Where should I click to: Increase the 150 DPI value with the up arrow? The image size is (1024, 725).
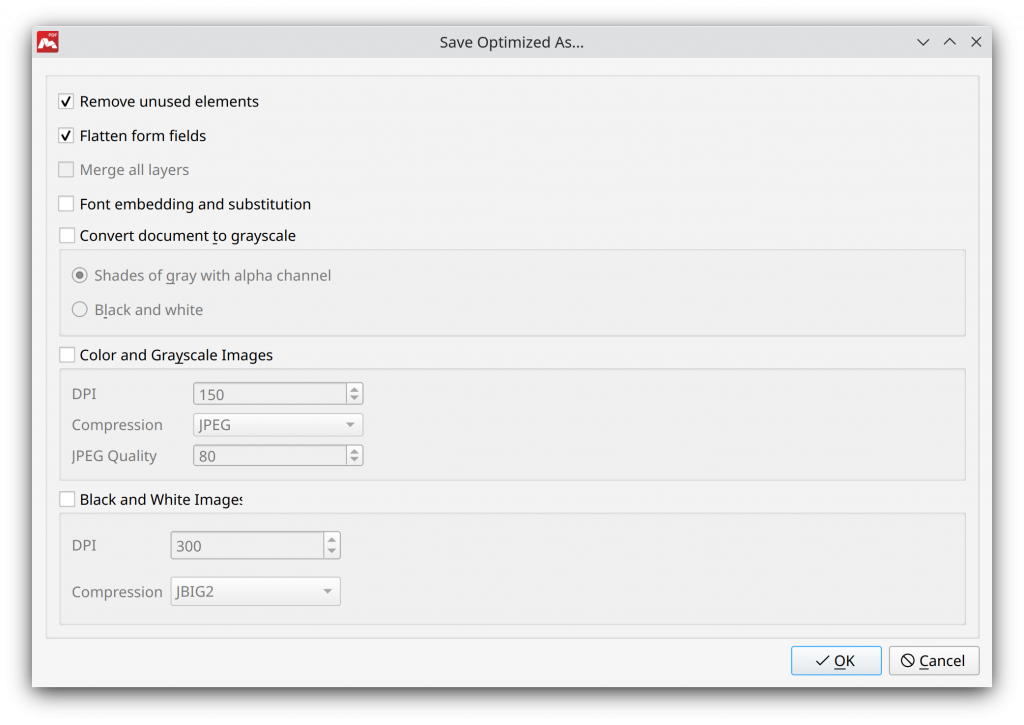click(x=354, y=389)
